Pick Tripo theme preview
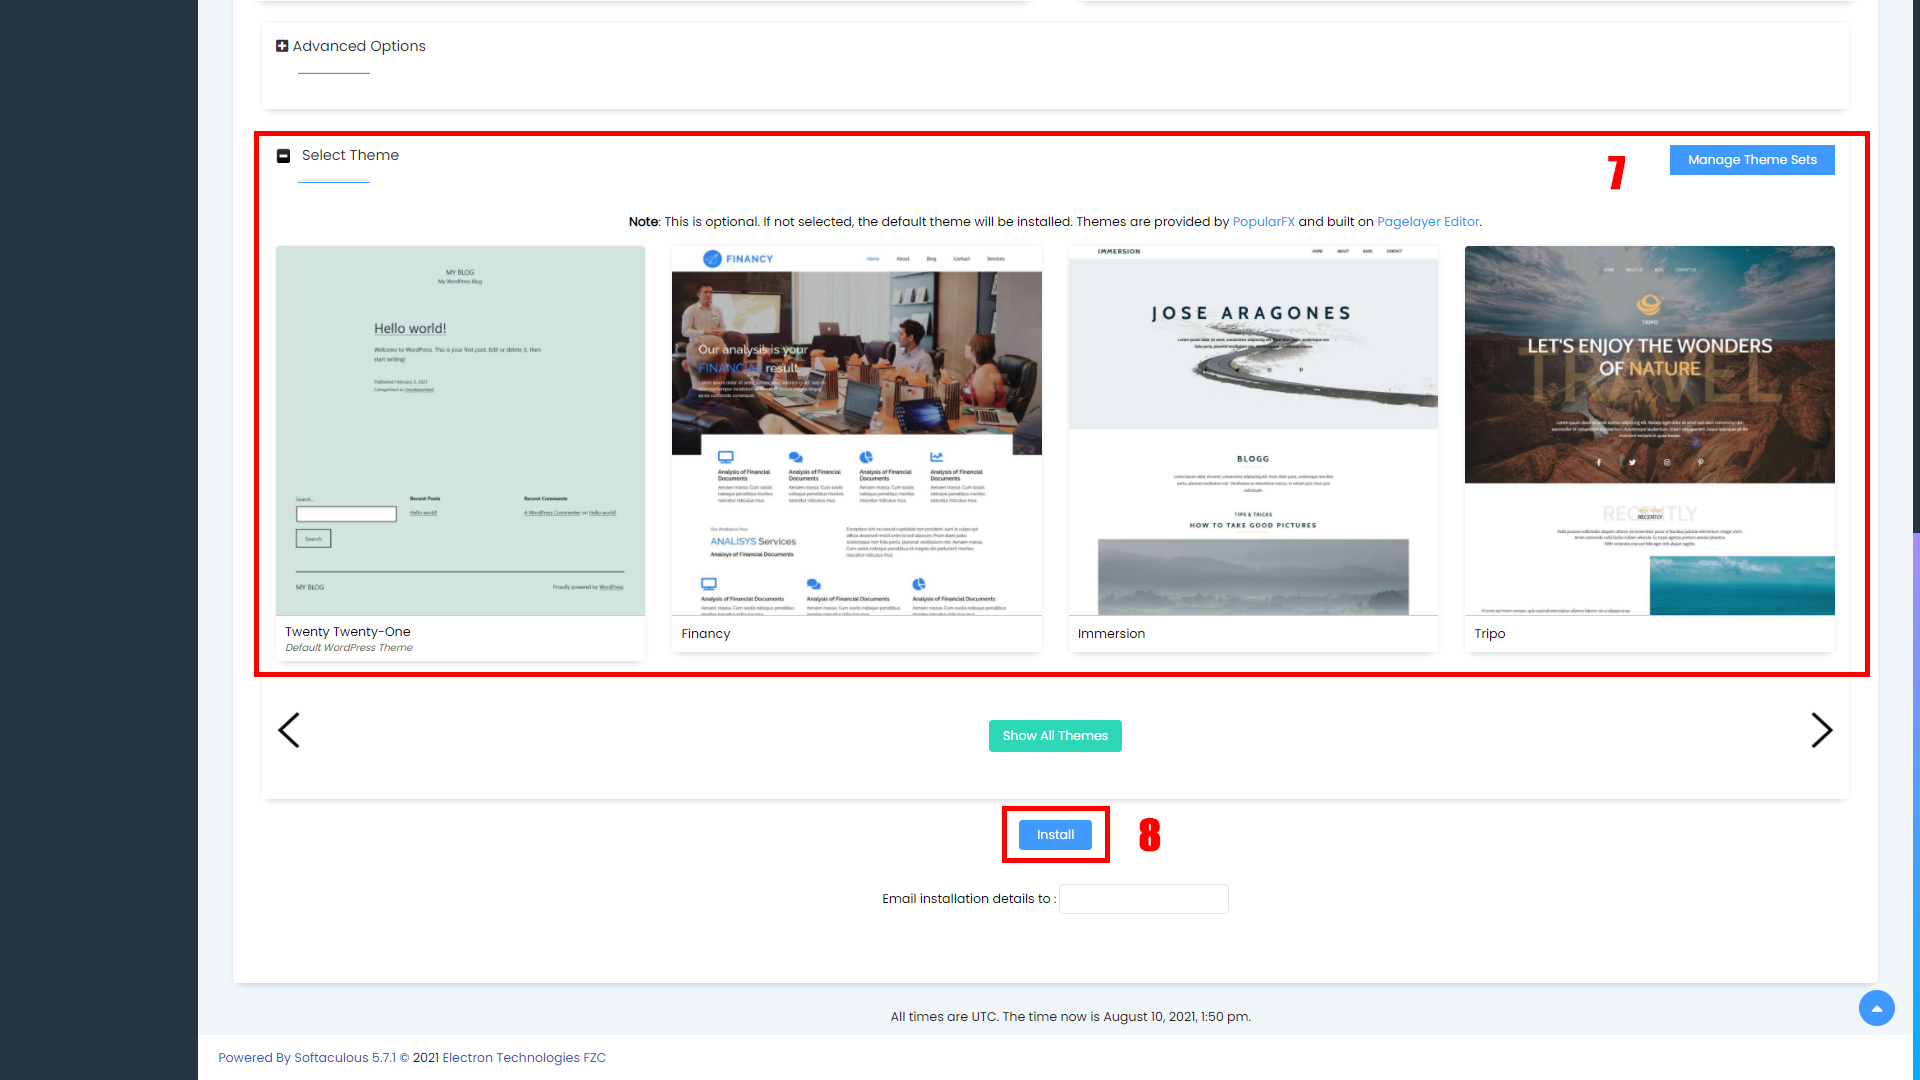The height and width of the screenshot is (1080, 1920). pos(1649,430)
